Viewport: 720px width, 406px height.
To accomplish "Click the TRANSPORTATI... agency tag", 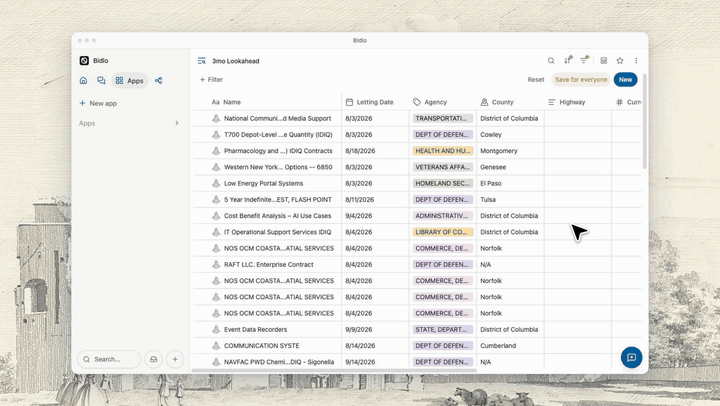I will [443, 118].
